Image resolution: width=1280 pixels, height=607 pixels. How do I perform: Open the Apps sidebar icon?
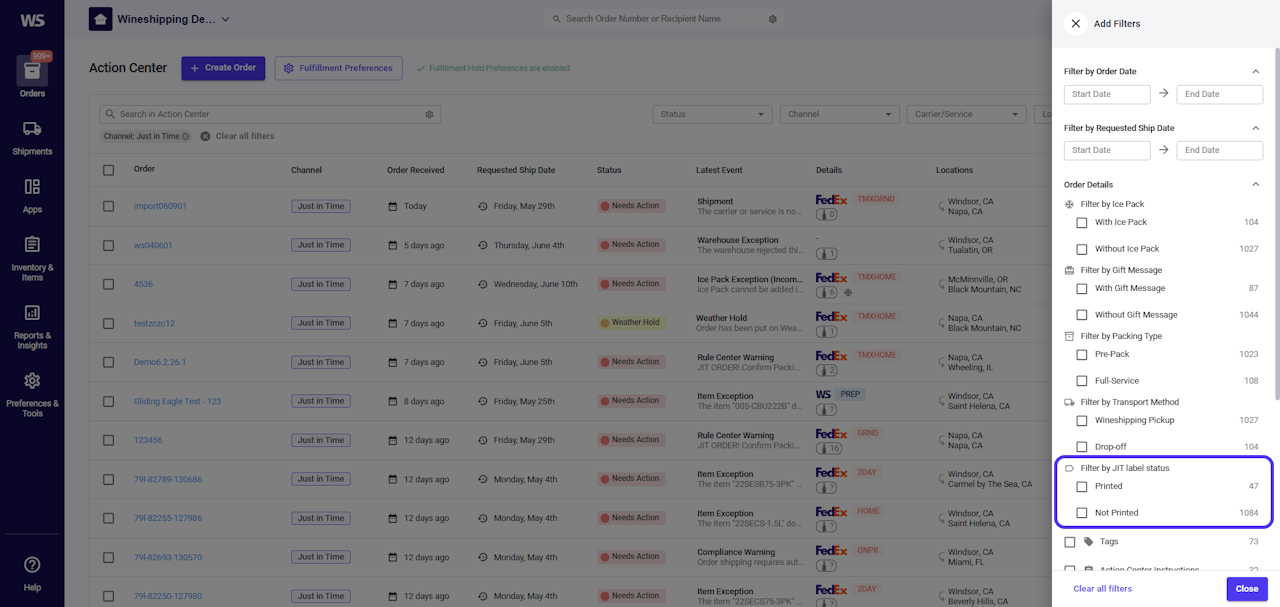tap(32, 195)
